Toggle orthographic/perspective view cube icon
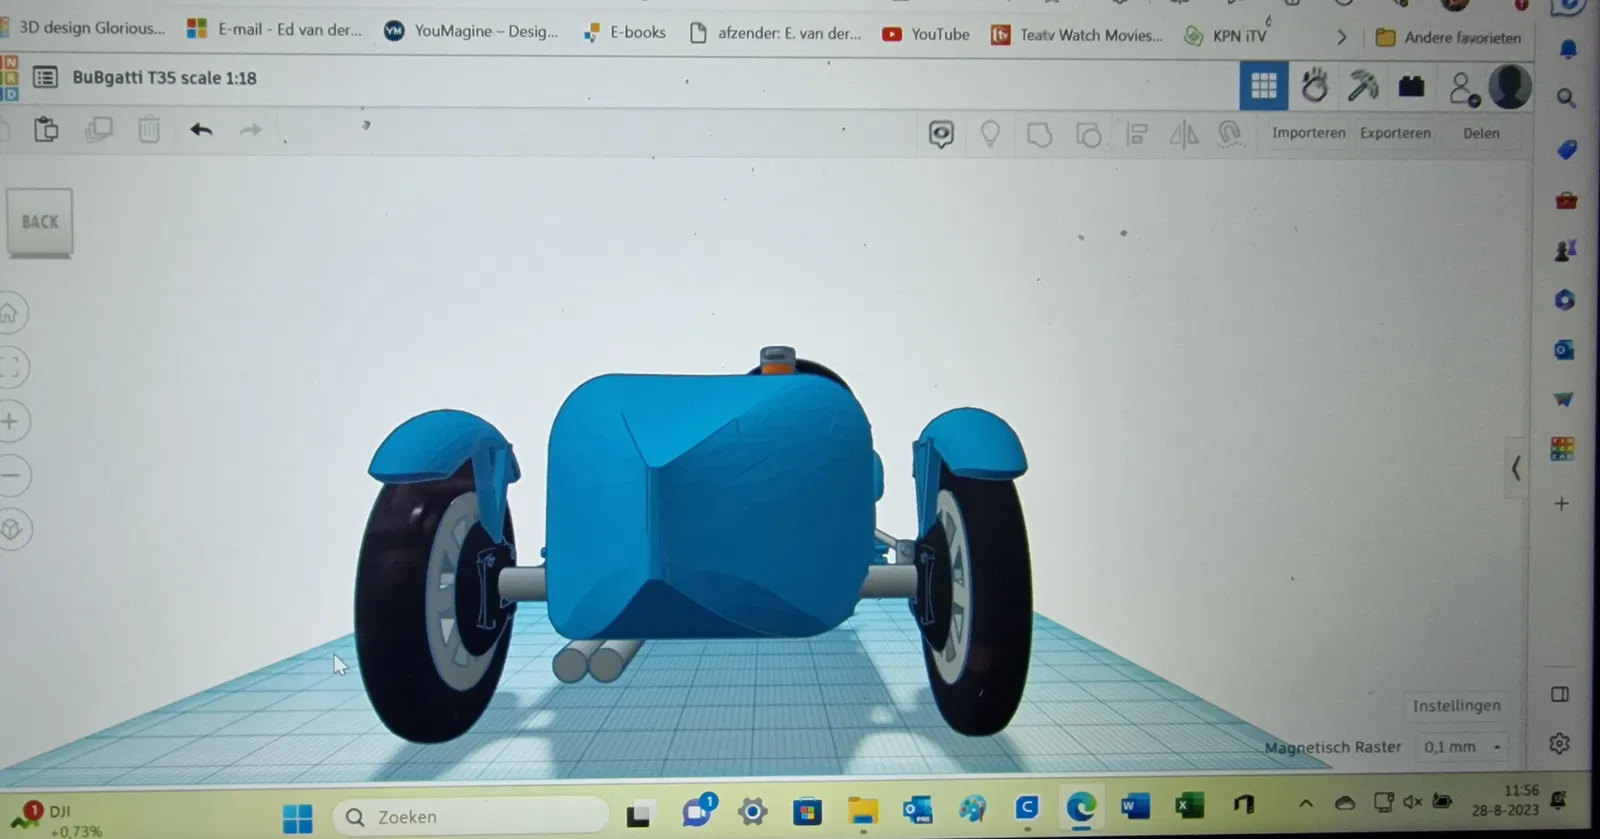Image resolution: width=1600 pixels, height=839 pixels. (12, 529)
